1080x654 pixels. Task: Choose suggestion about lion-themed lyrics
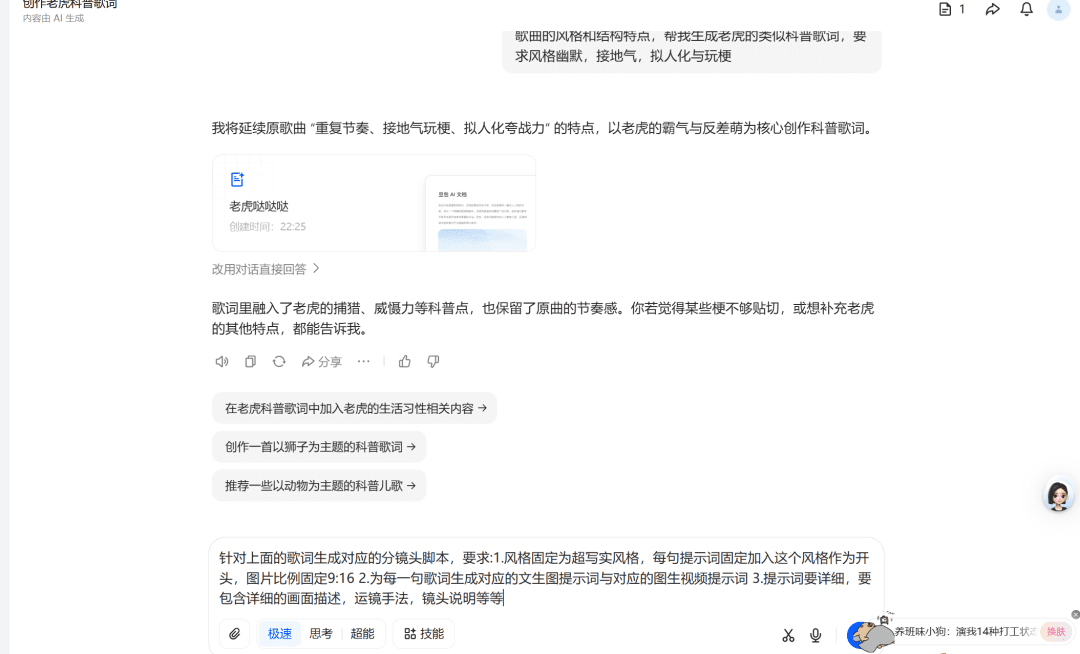[319, 447]
